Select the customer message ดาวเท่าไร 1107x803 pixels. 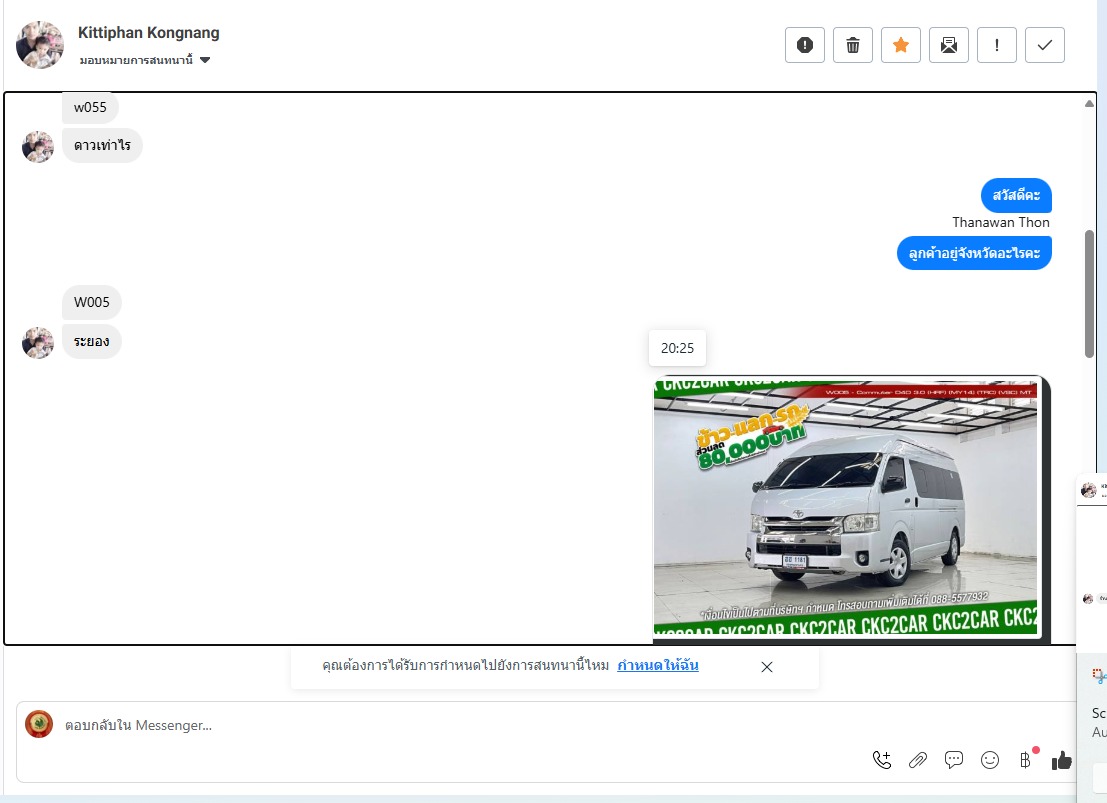tap(102, 145)
